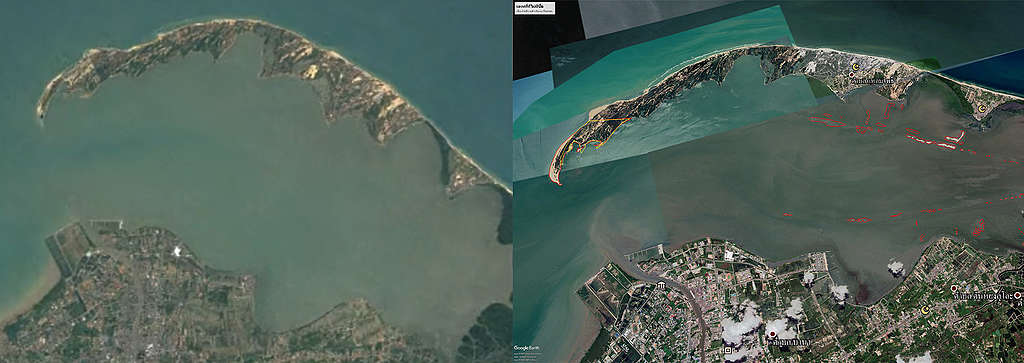Image resolution: width=1024 pixels, height=363 pixels.
Task: Select the crescent icon at the peninsula's eastern base
Action: 982,108
